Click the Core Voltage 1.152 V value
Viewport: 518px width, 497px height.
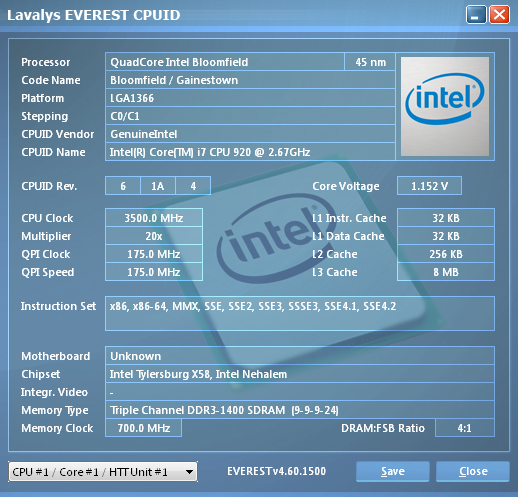coord(429,186)
